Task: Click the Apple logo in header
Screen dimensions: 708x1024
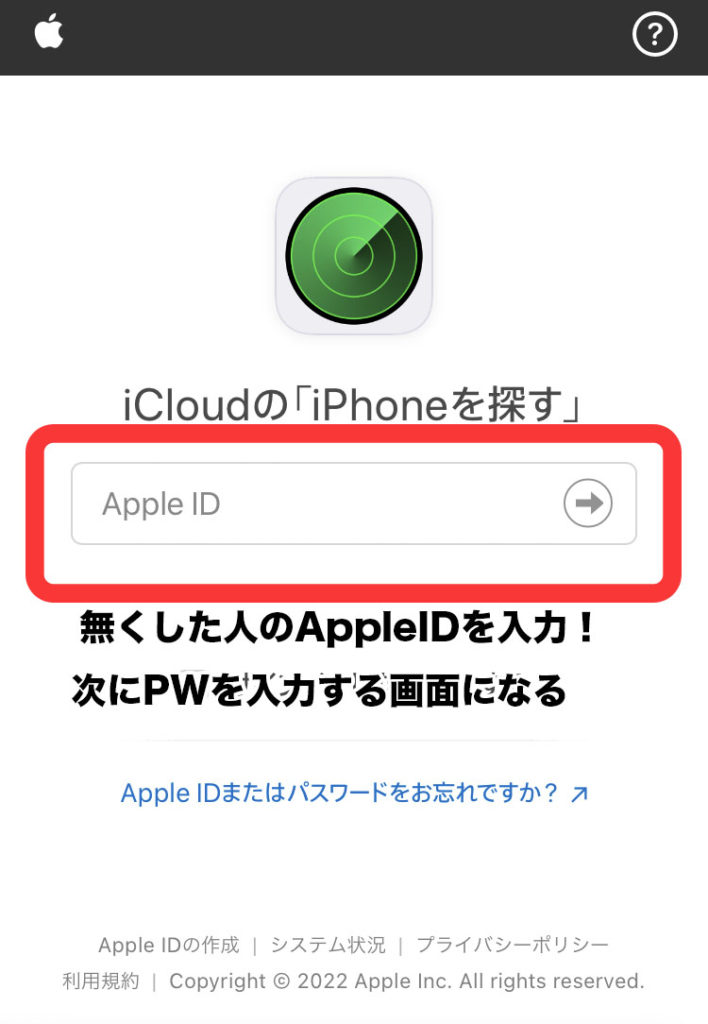Action: [x=49, y=32]
